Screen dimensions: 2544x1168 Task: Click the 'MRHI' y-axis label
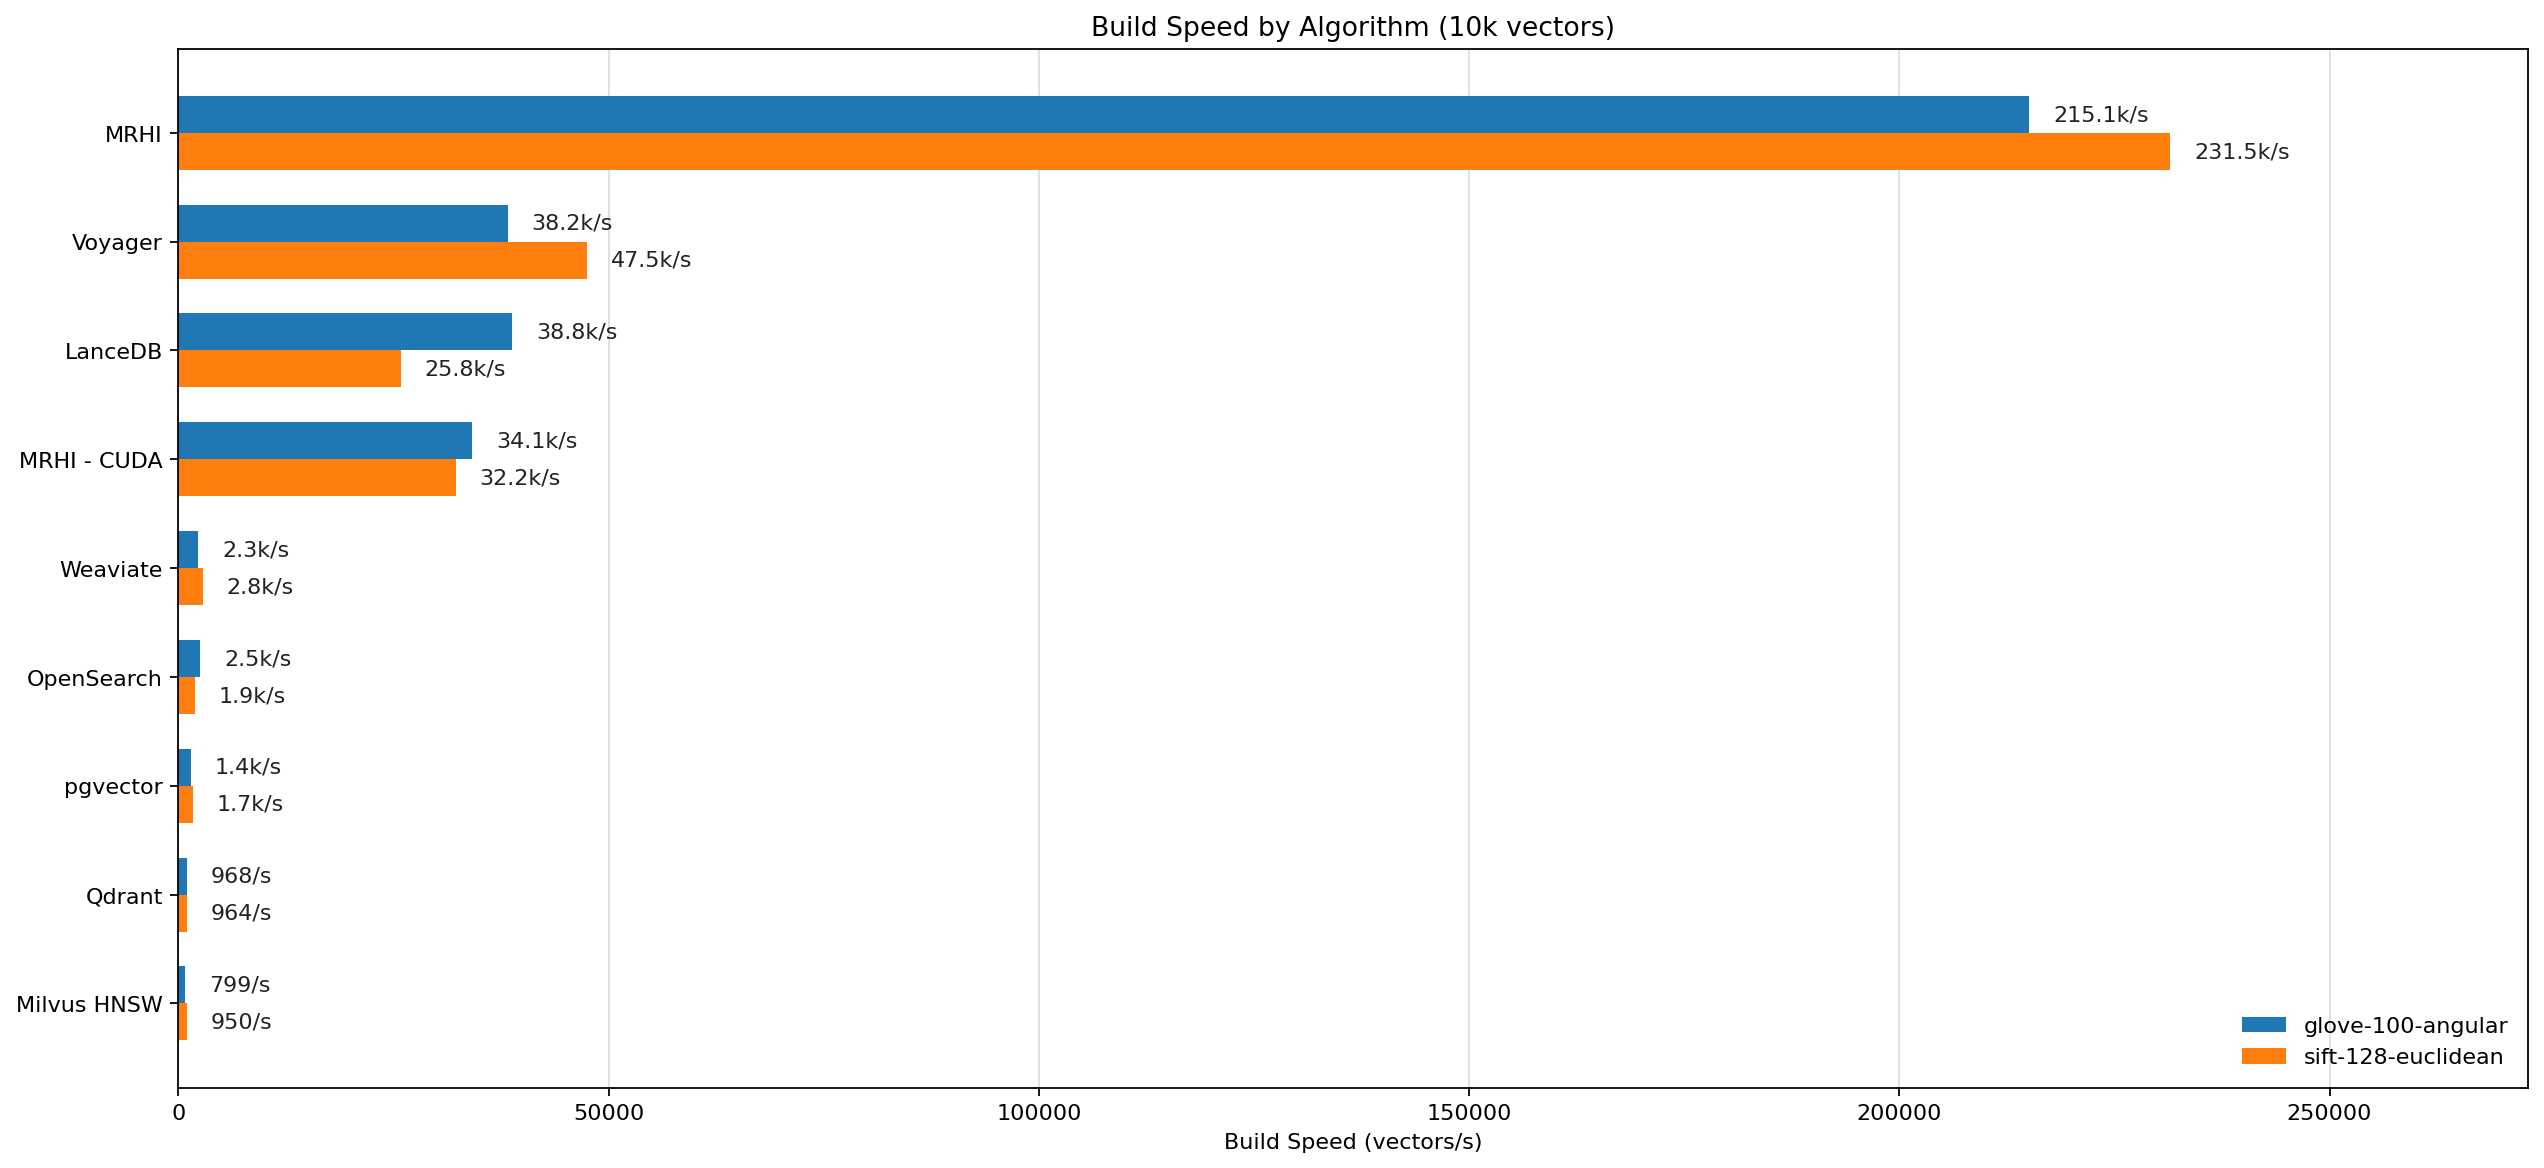tap(133, 134)
